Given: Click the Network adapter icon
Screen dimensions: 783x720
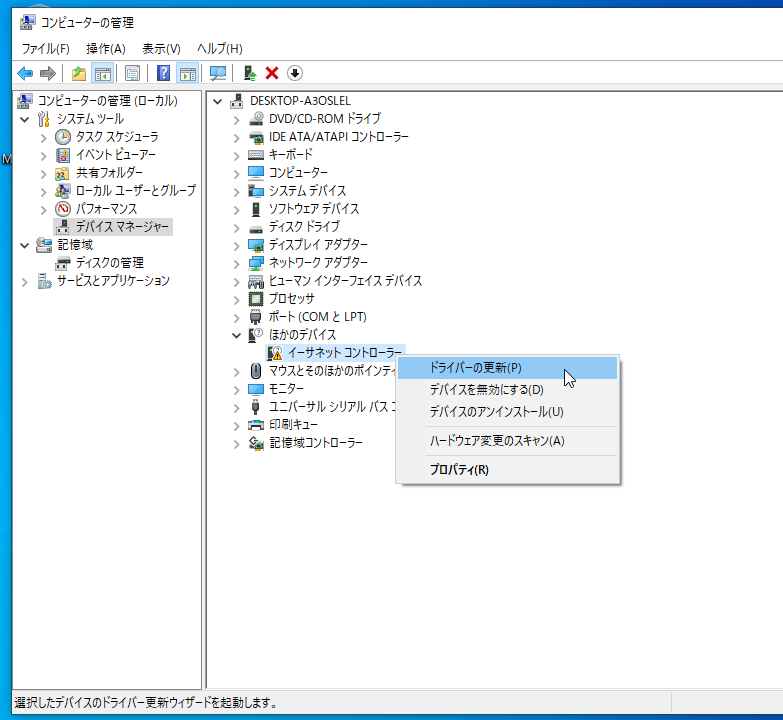Looking at the screenshot, I should click(x=256, y=263).
